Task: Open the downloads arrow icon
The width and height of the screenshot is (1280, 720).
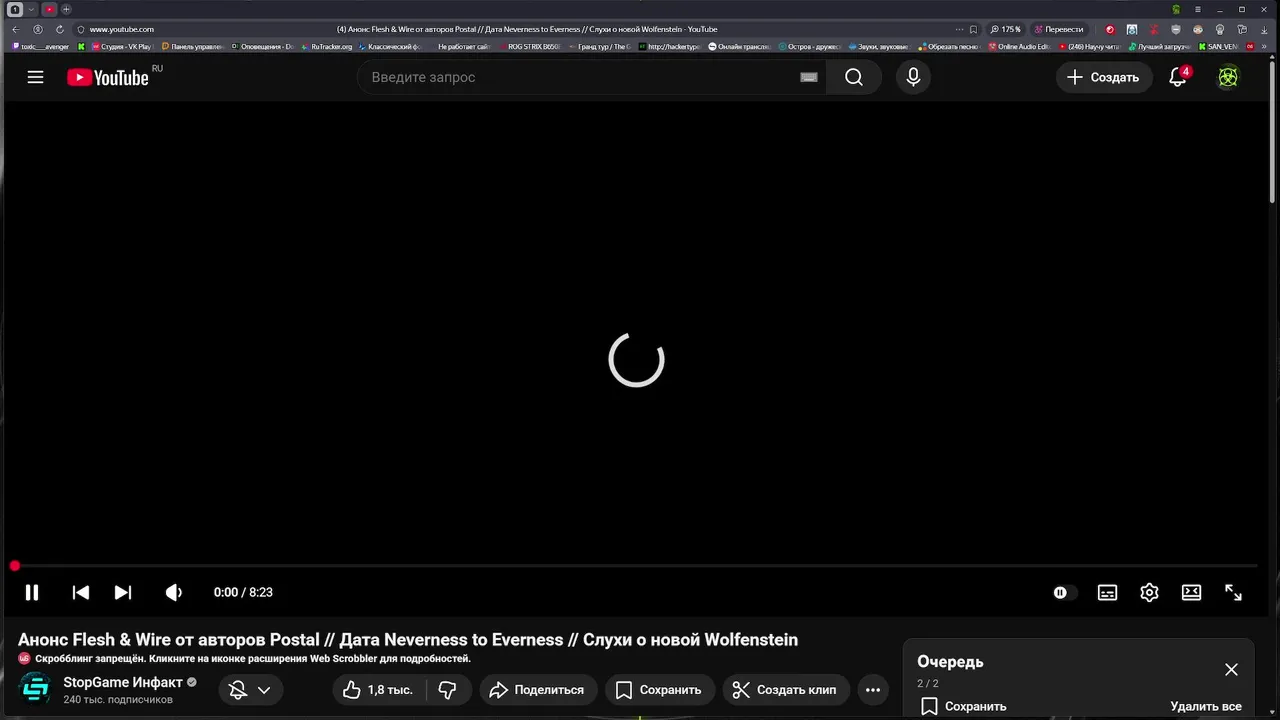Action: coord(1264,29)
